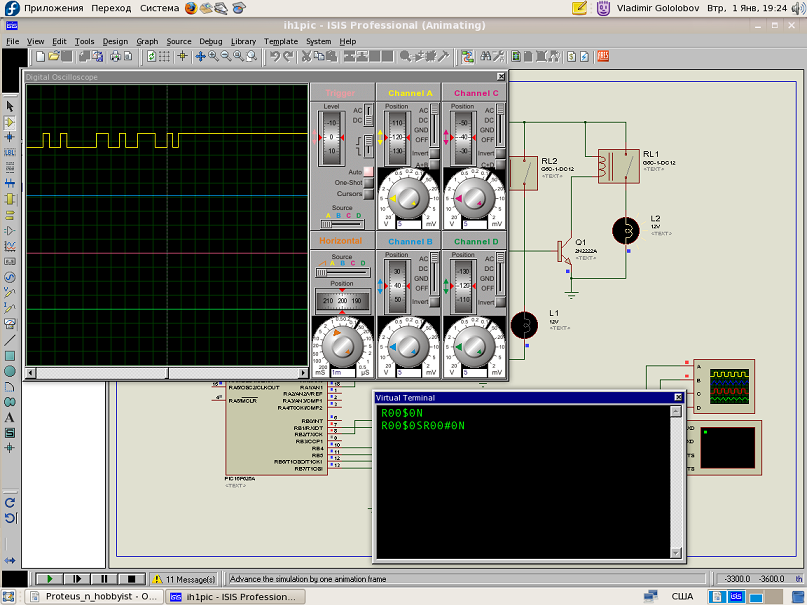Zoom out using the magnifier minus icon
Viewport: 807px width, 605px height.
click(226, 57)
